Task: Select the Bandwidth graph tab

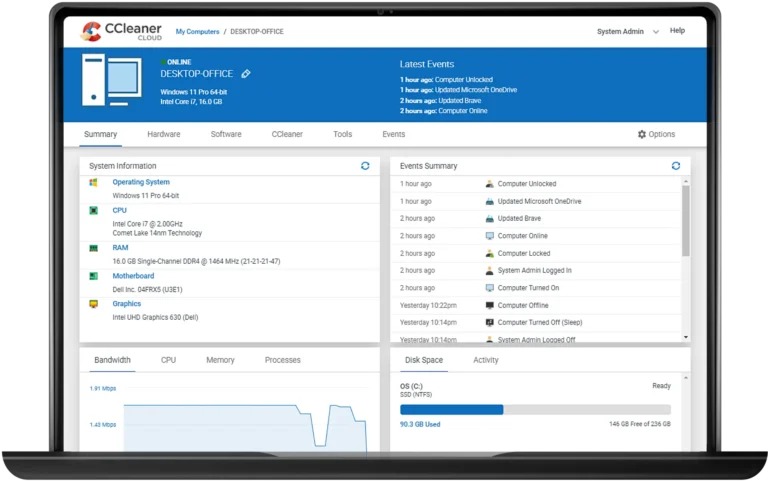Action: [112, 360]
